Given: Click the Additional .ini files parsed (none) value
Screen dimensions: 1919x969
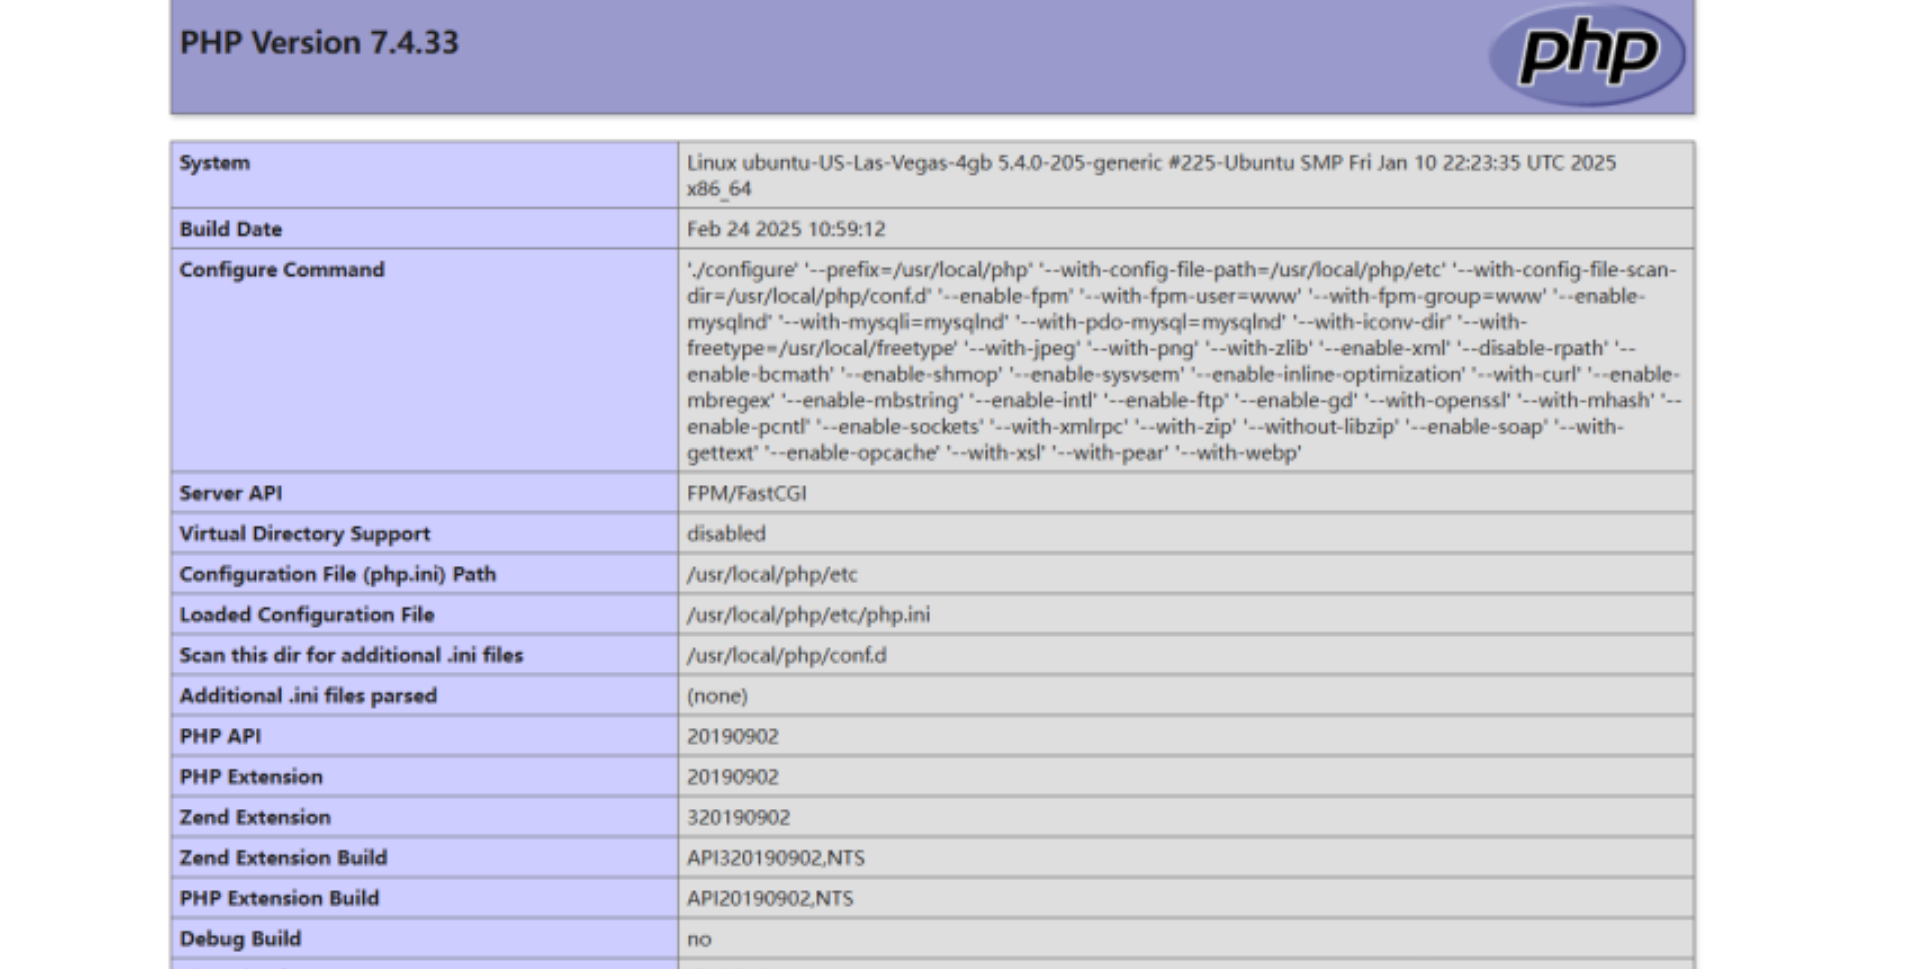Looking at the screenshot, I should click(x=717, y=696).
